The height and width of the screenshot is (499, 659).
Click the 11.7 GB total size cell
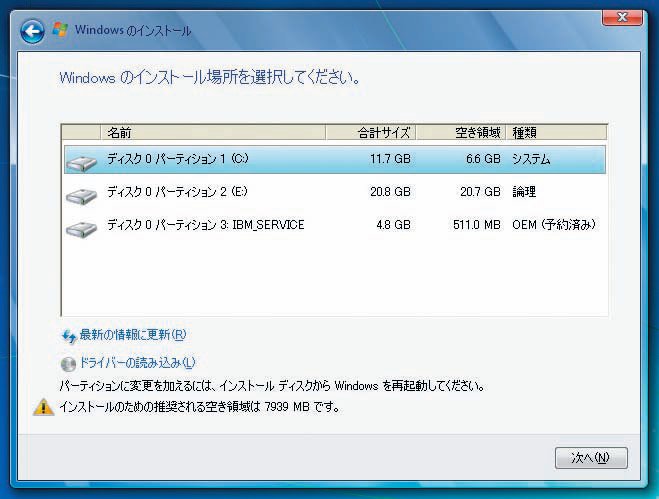pyautogui.click(x=390, y=159)
